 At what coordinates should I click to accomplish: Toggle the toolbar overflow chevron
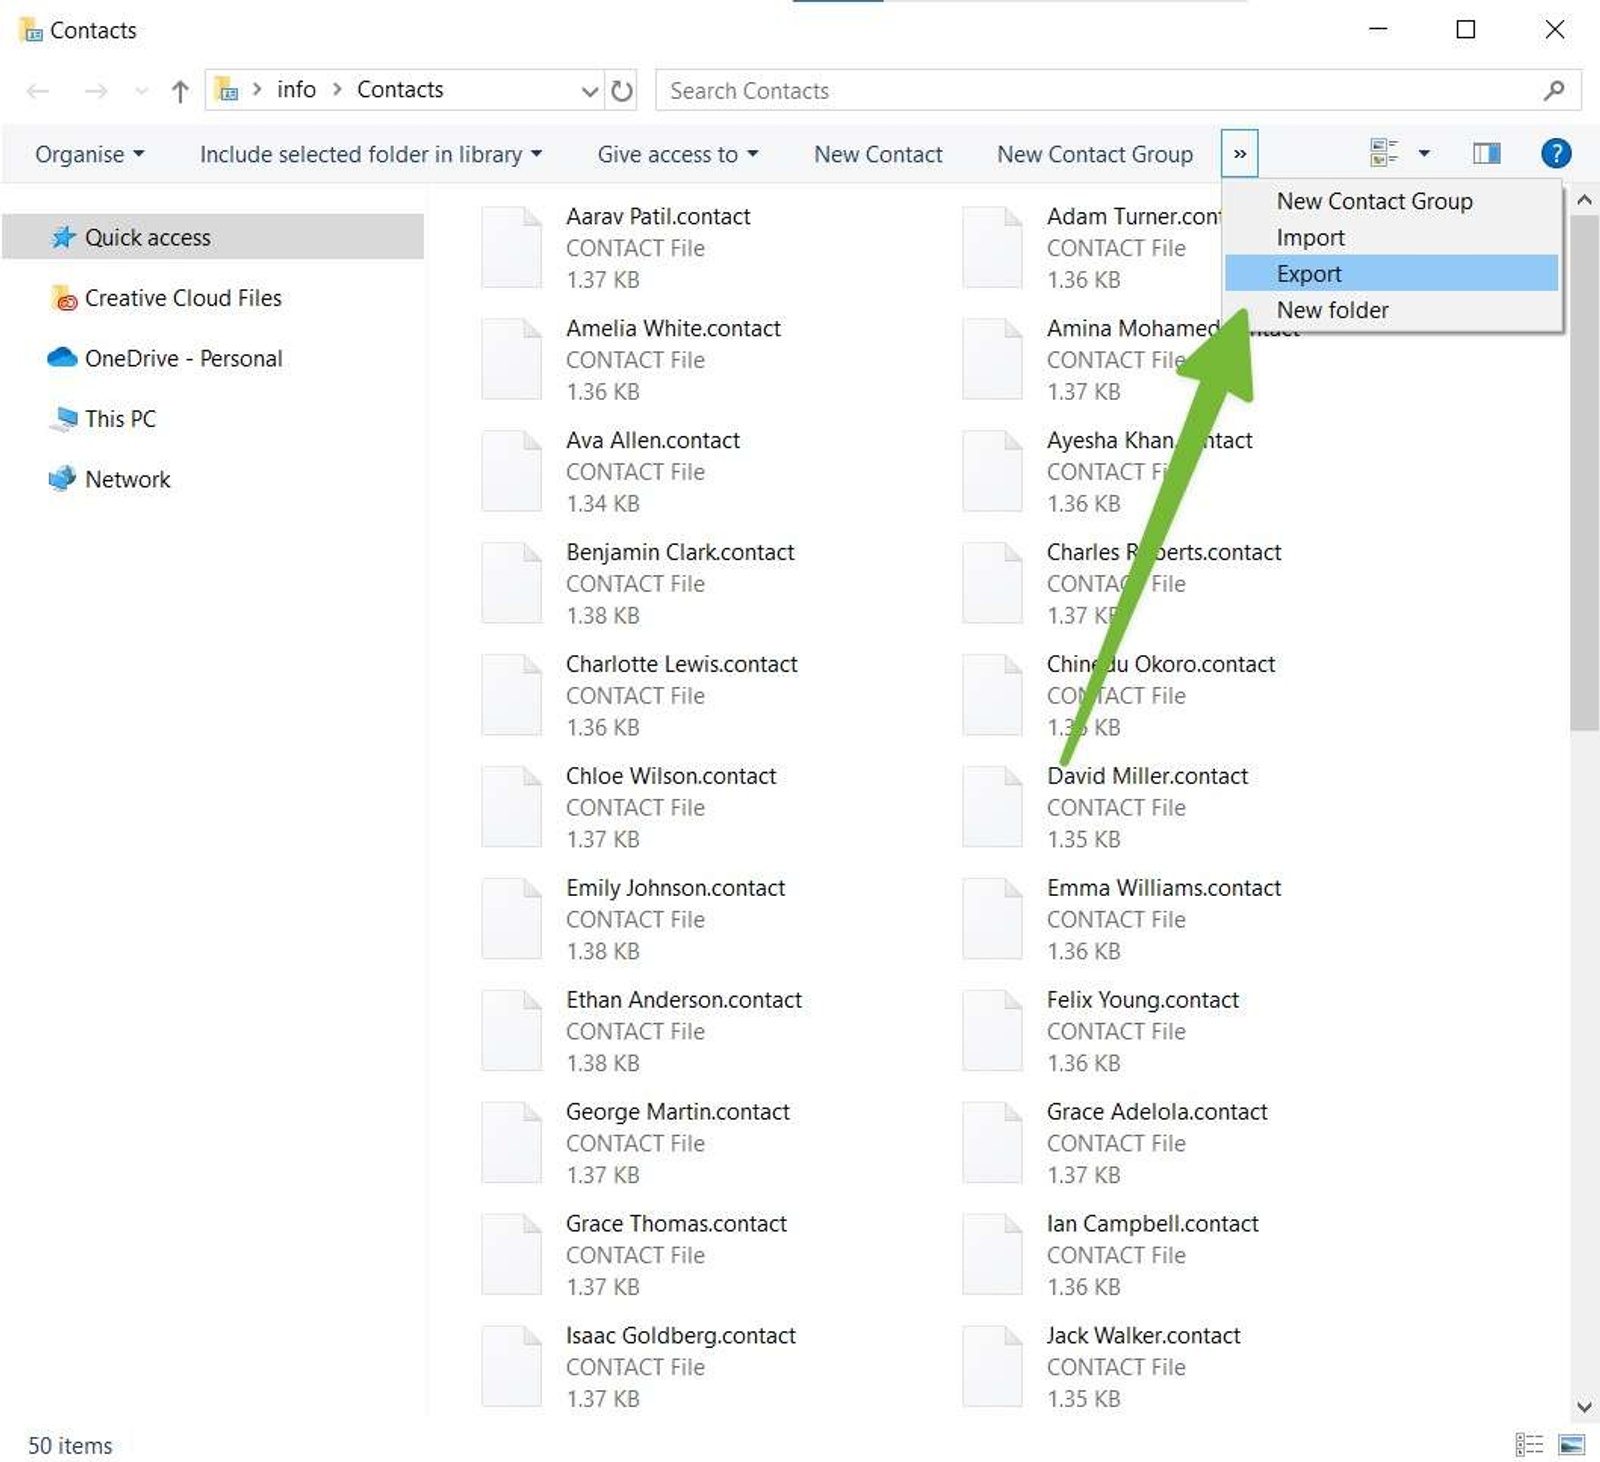pyautogui.click(x=1240, y=154)
